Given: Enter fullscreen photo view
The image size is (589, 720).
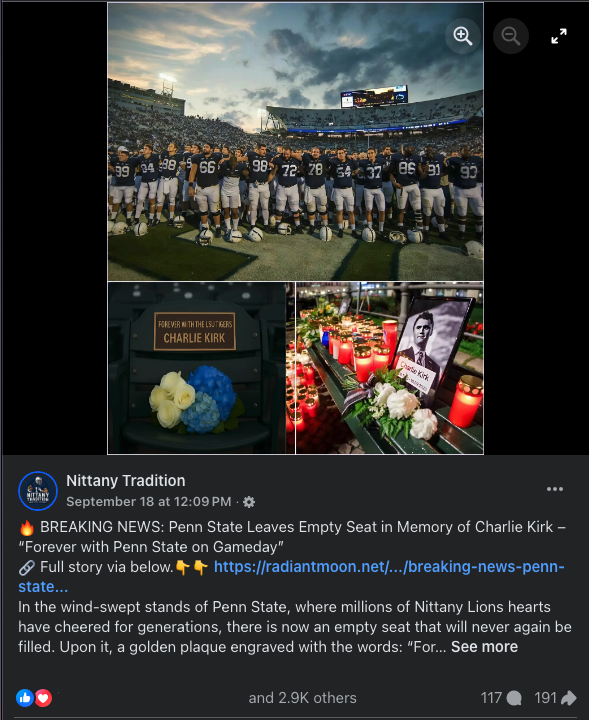Looking at the screenshot, I should (x=559, y=36).
